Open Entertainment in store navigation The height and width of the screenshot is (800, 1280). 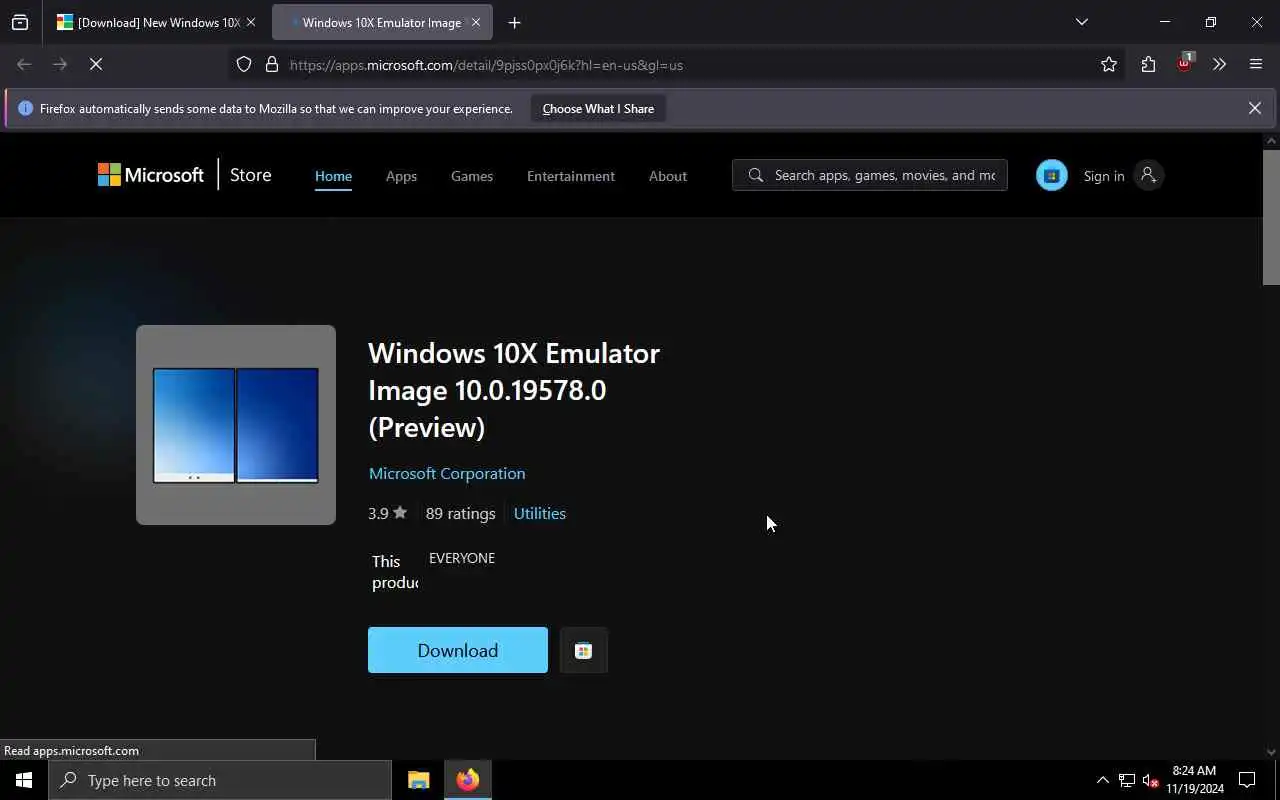click(571, 176)
